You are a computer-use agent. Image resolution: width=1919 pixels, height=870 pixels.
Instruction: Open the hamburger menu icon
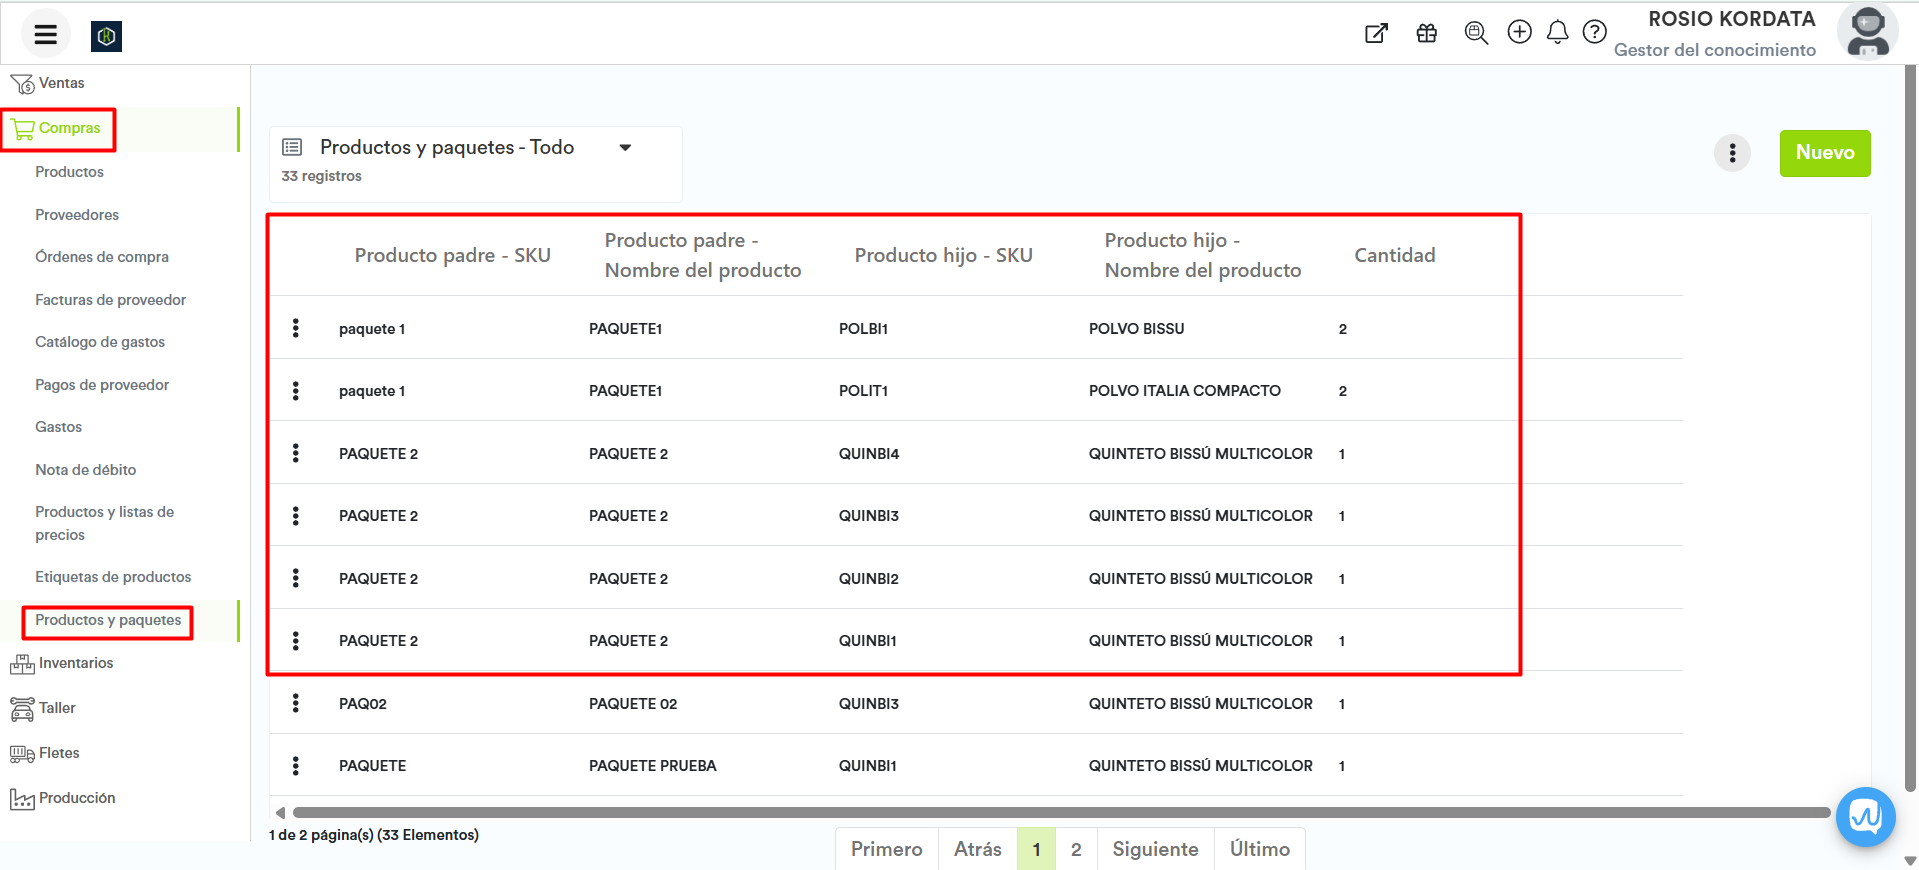coord(45,35)
